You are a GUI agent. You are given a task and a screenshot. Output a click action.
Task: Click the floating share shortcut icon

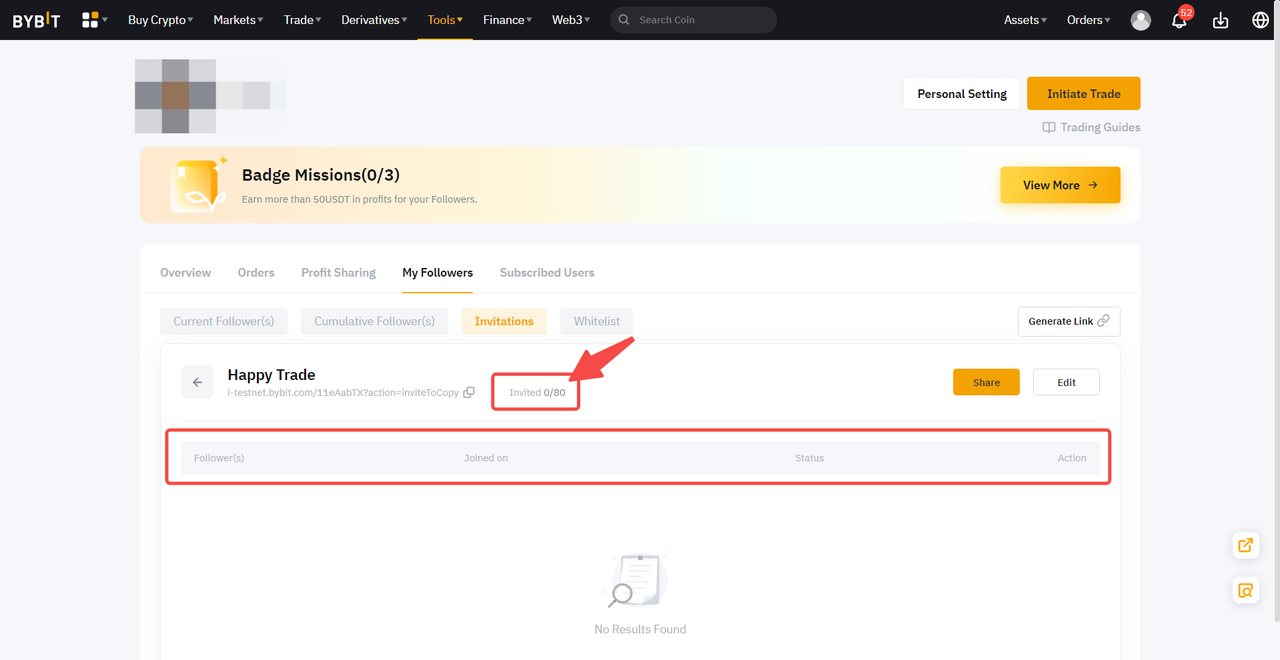click(1245, 545)
